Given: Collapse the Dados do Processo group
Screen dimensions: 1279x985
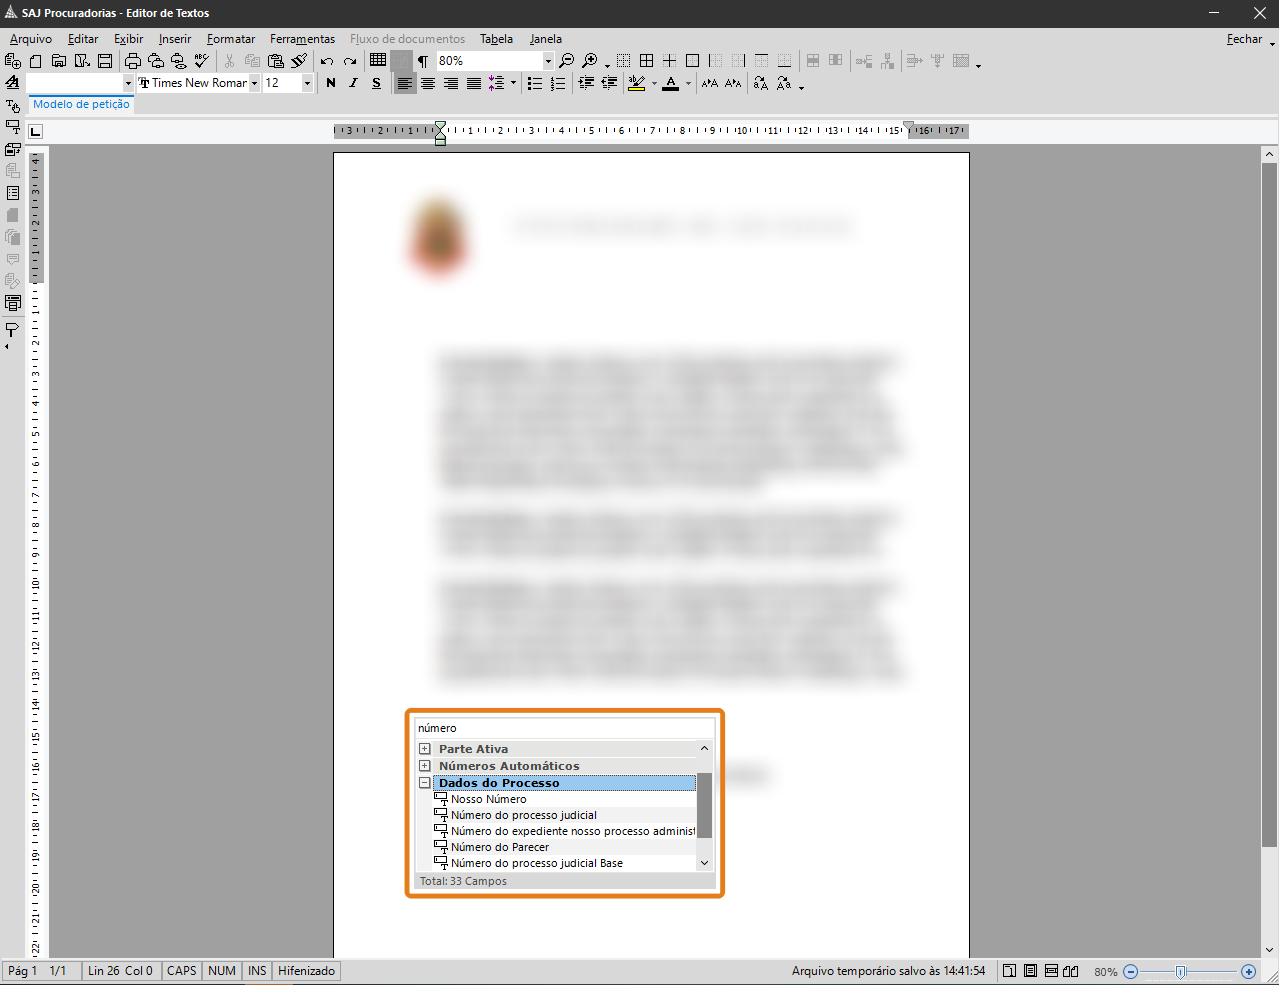Looking at the screenshot, I should coord(425,783).
